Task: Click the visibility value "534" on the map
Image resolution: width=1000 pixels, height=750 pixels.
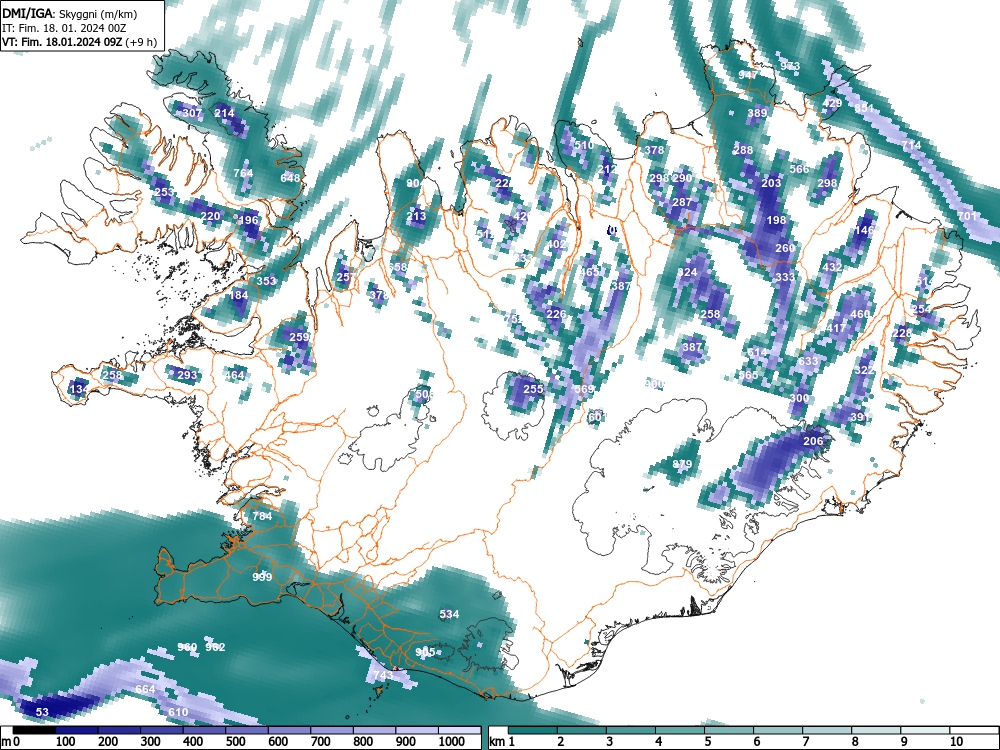Action: point(449,614)
